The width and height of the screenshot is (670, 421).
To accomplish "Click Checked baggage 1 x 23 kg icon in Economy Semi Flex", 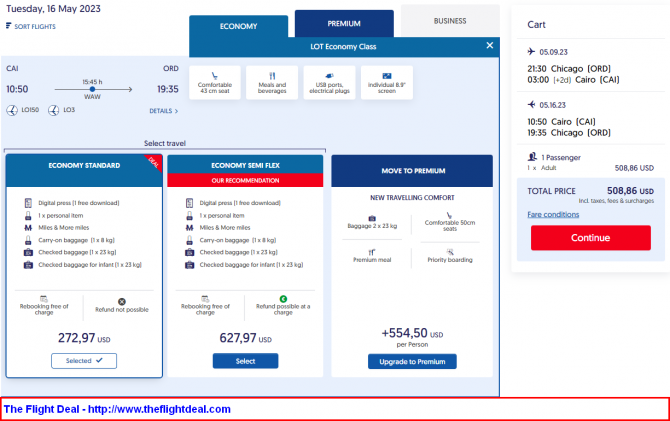I will tap(189, 253).
